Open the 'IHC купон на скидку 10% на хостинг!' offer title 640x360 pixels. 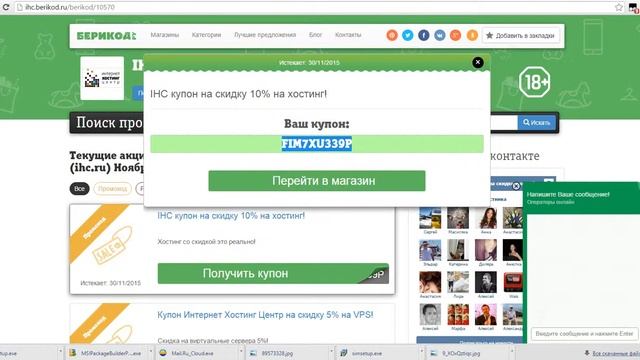click(231, 216)
